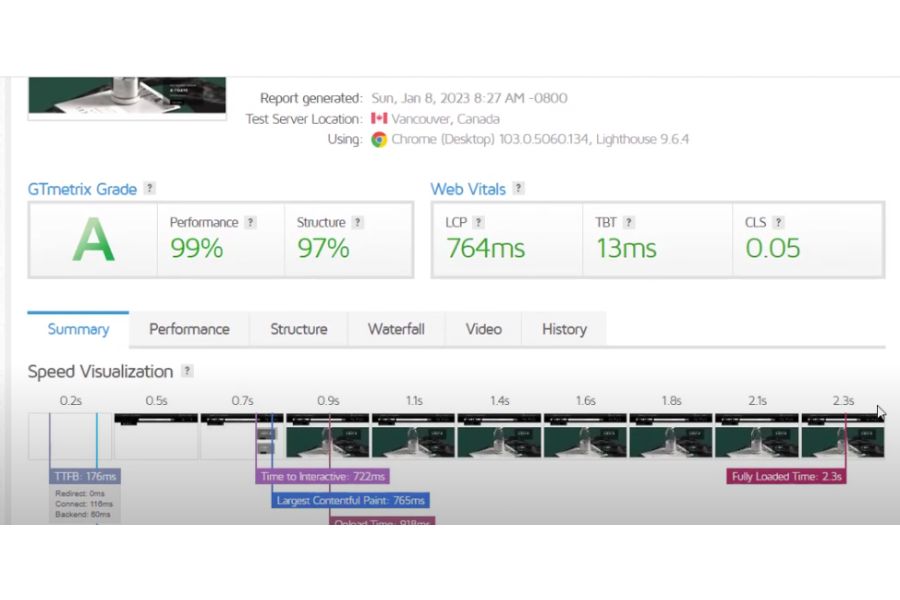The height and width of the screenshot is (600, 900).
Task: Click the help icon beside GTmetrix Grade
Action: (x=150, y=188)
